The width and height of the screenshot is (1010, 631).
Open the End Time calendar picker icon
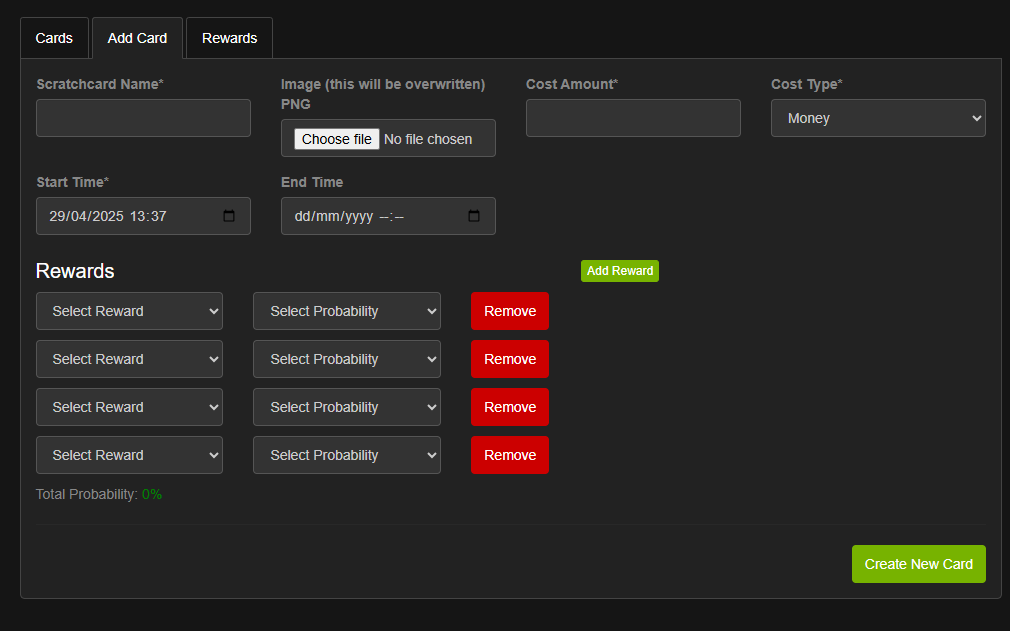[x=474, y=216]
